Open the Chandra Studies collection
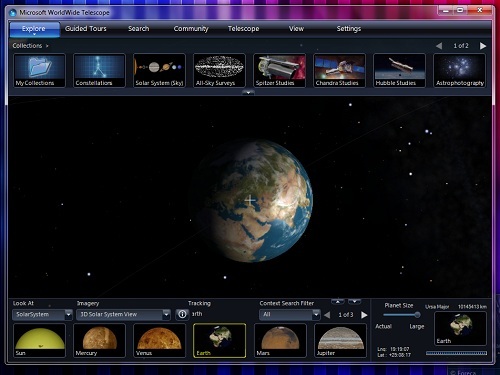Viewport: 500px width, 375px height. [x=339, y=71]
